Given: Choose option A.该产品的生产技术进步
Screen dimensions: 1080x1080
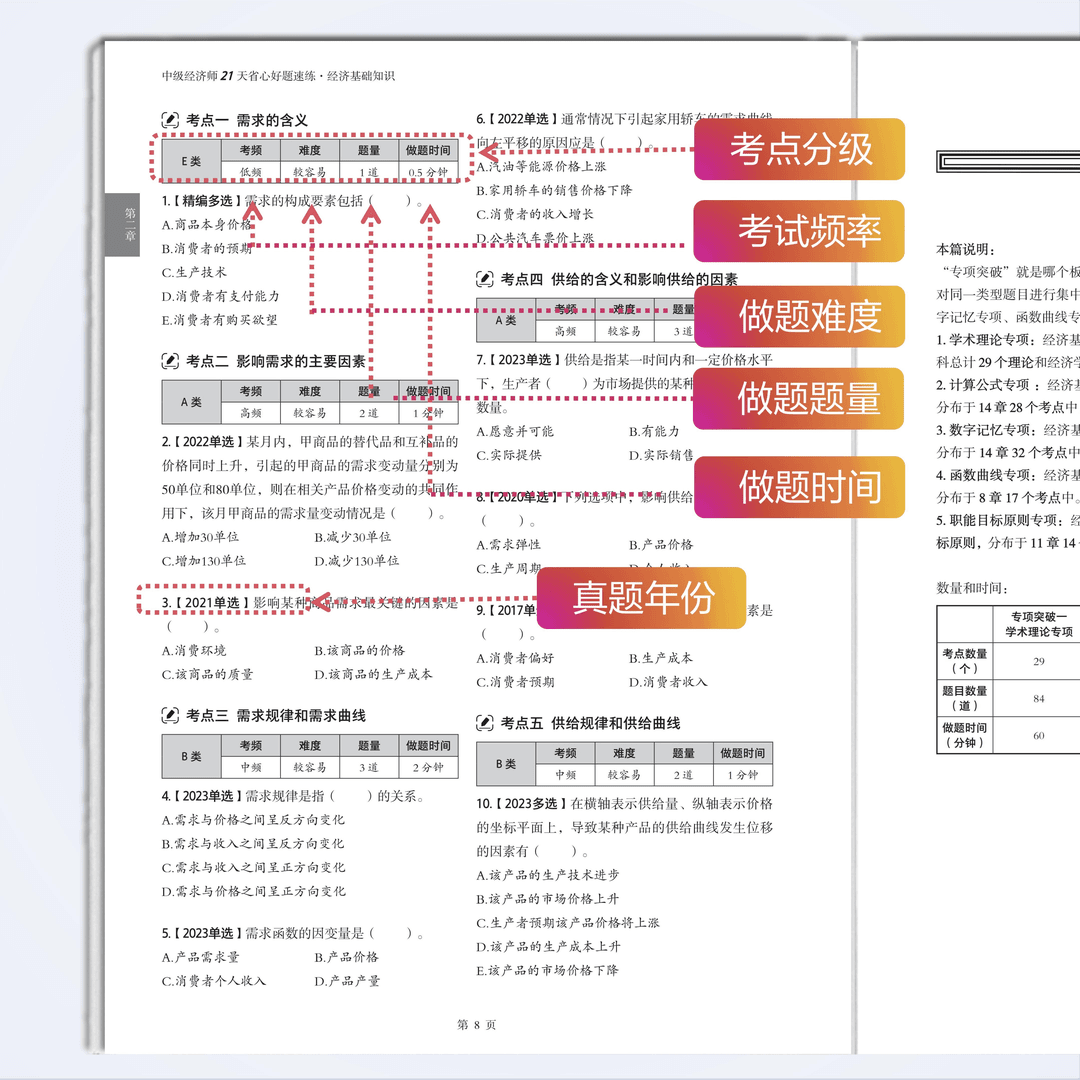Looking at the screenshot, I should tap(548, 875).
